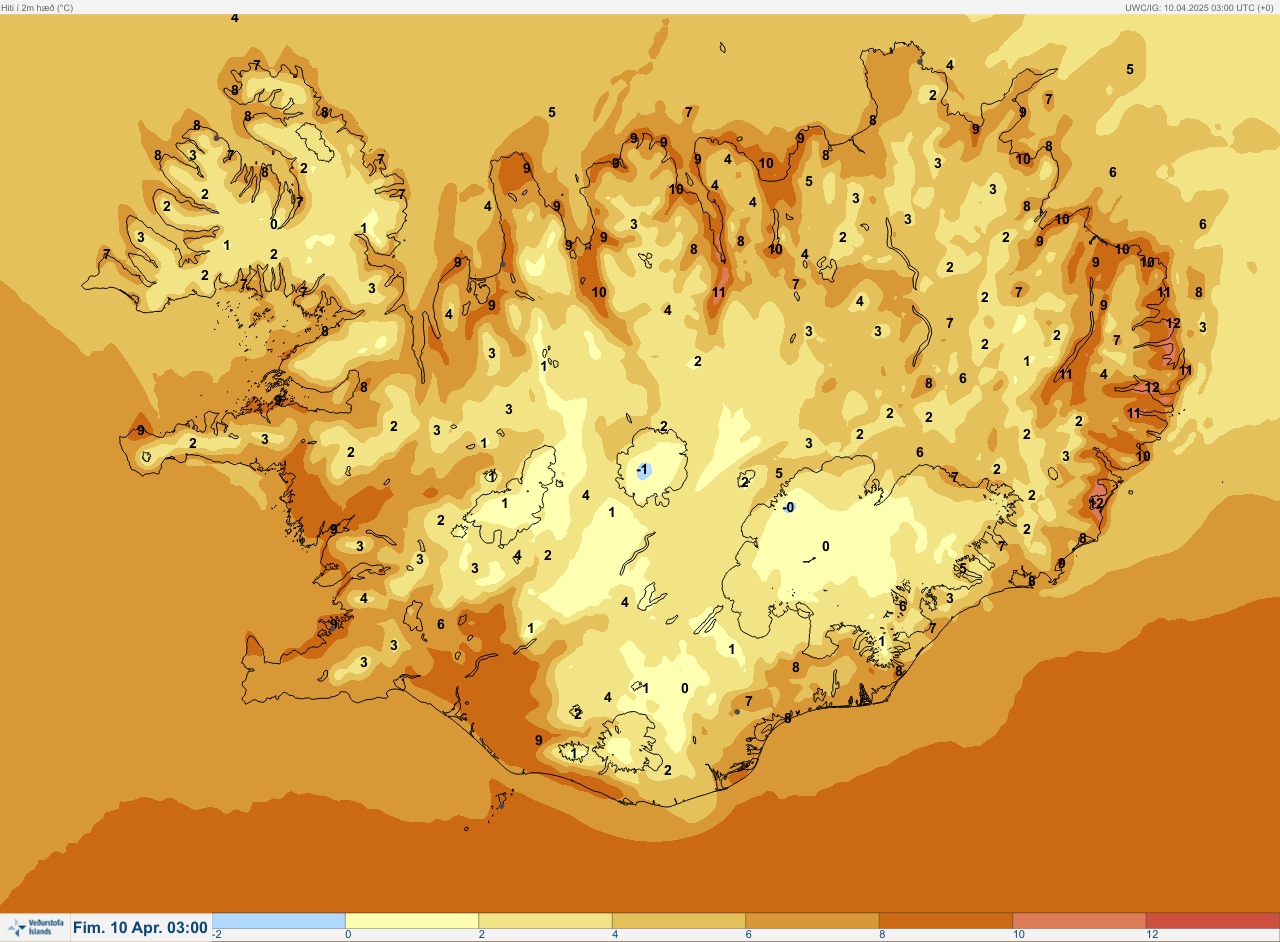Viewport: 1280px width, 942px height.
Task: Click the 'Fim. 10 Apr. 03:00' date label
Action: click(140, 928)
